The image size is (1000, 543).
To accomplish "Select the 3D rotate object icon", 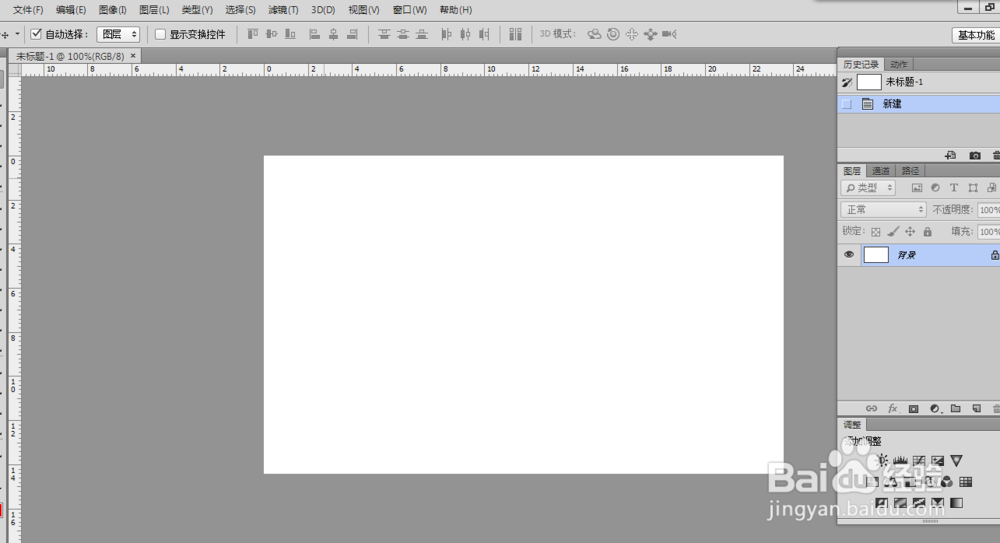I will 594,34.
